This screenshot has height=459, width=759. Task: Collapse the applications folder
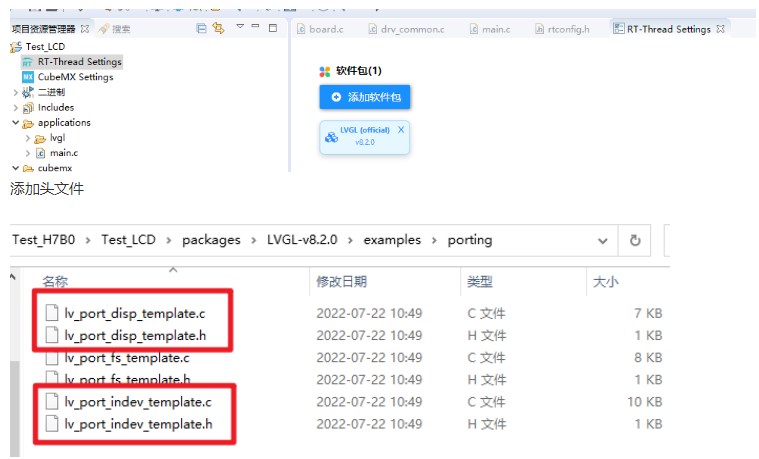tap(15, 122)
